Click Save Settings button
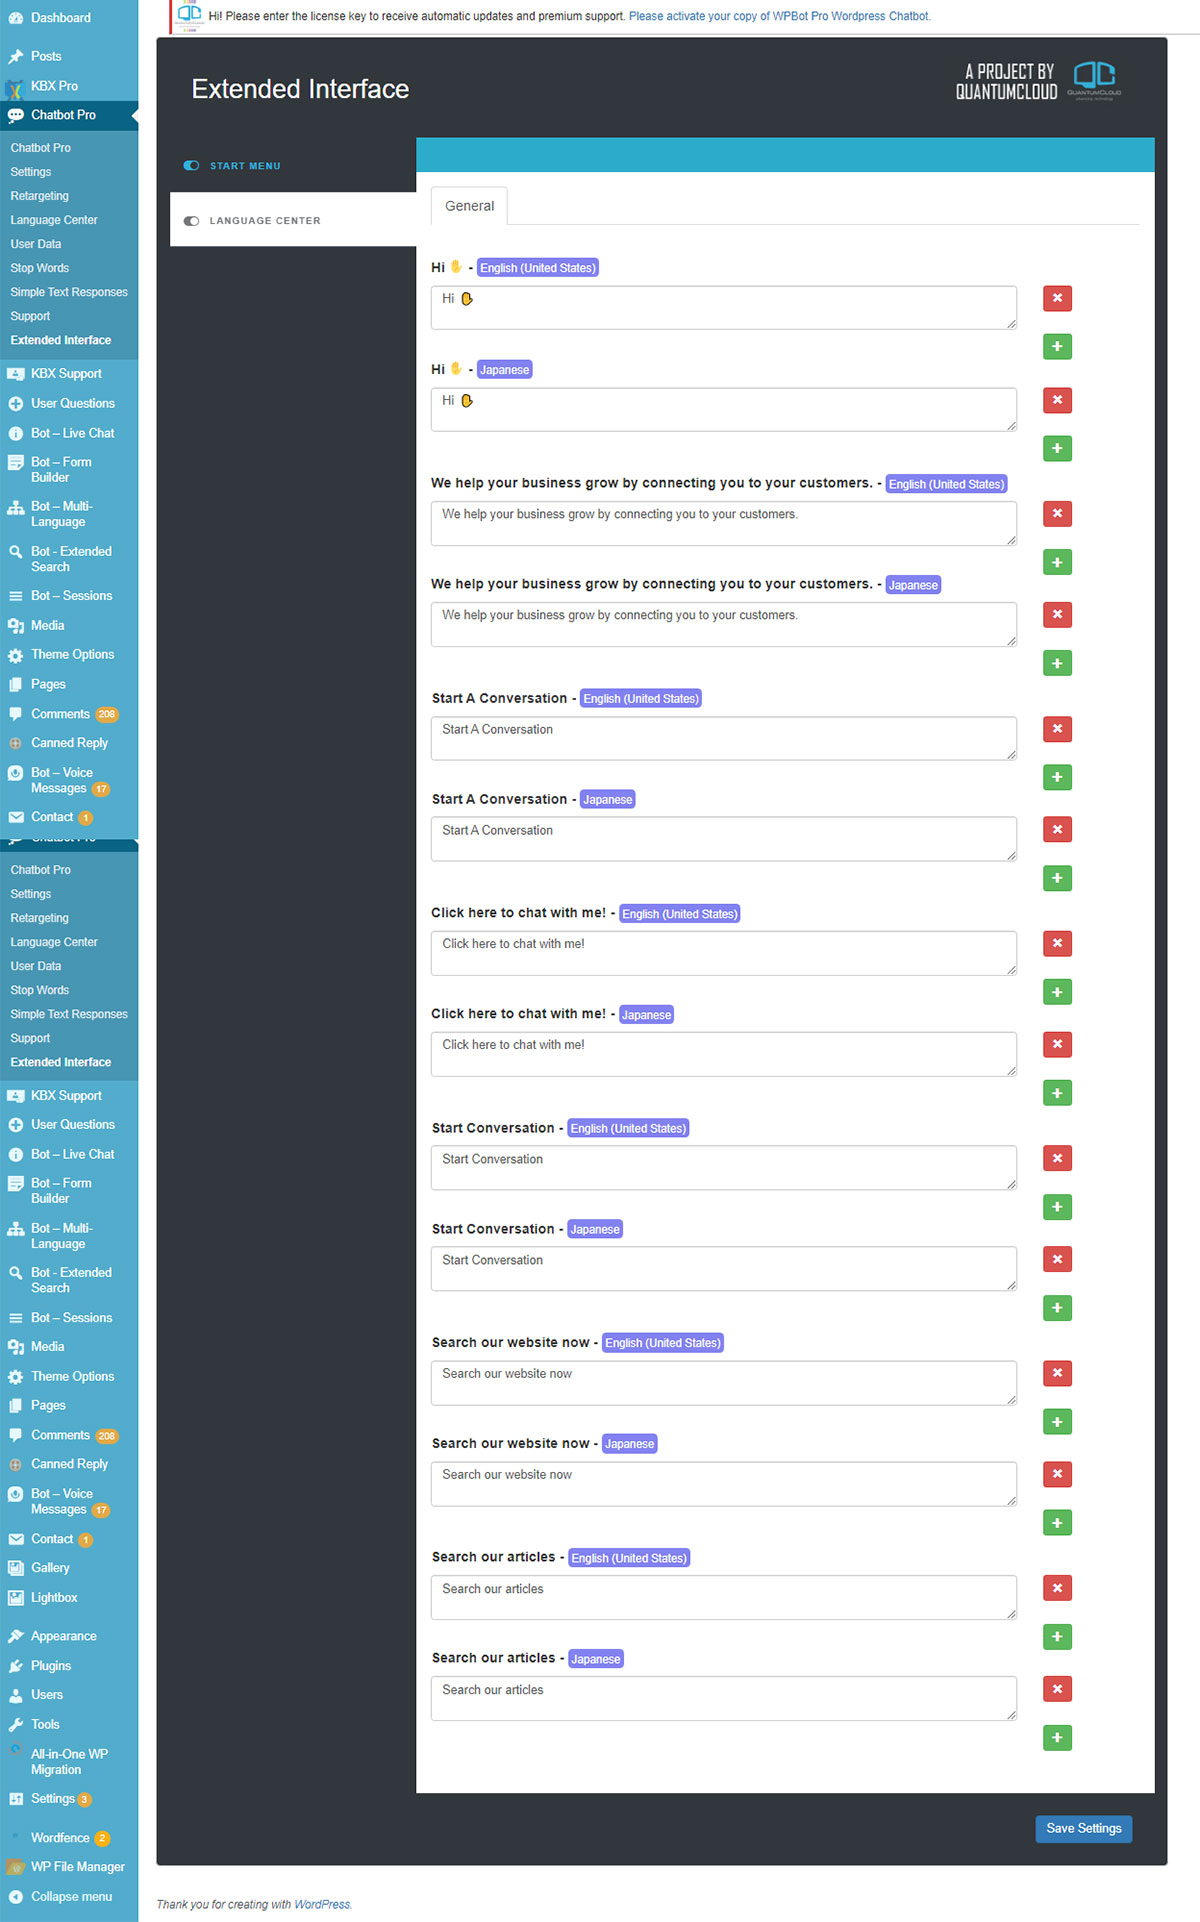This screenshot has width=1200, height=1922. [1084, 1828]
